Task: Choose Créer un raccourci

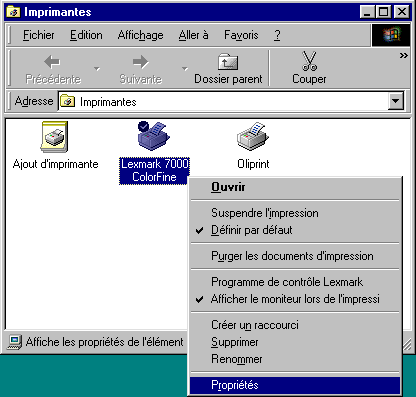Action: [x=295, y=325]
